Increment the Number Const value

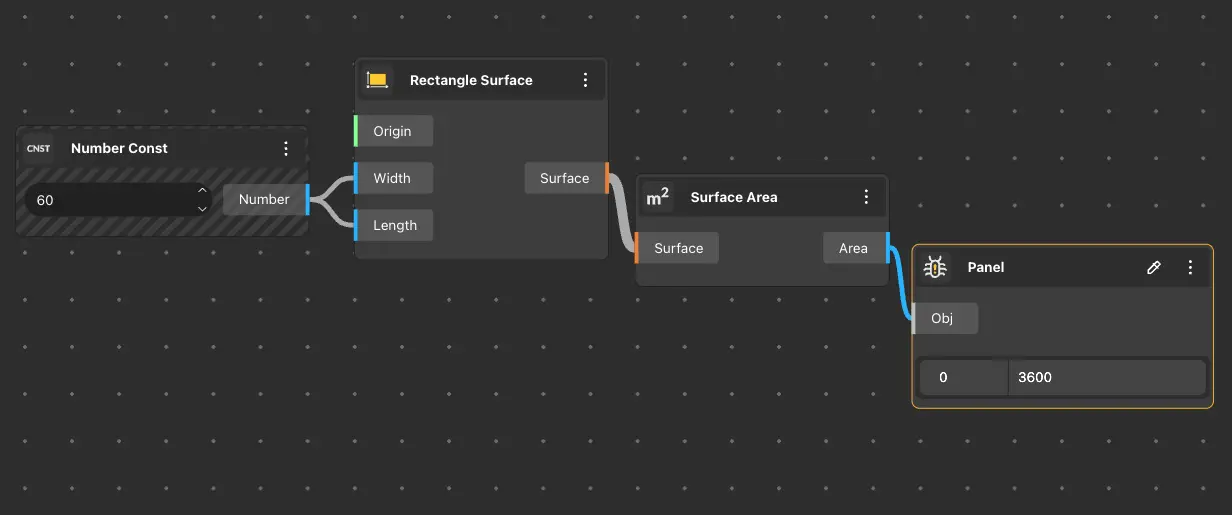coord(202,191)
